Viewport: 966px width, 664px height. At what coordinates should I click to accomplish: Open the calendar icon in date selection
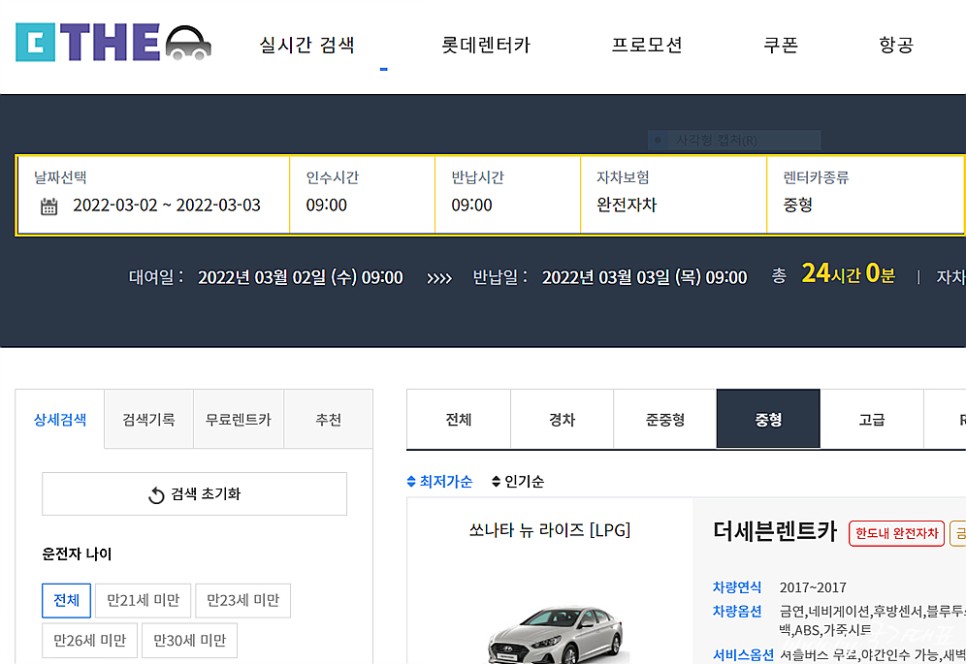pos(49,206)
